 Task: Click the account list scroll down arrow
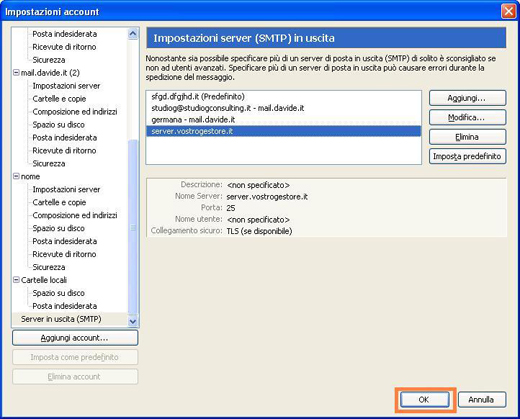click(133, 321)
